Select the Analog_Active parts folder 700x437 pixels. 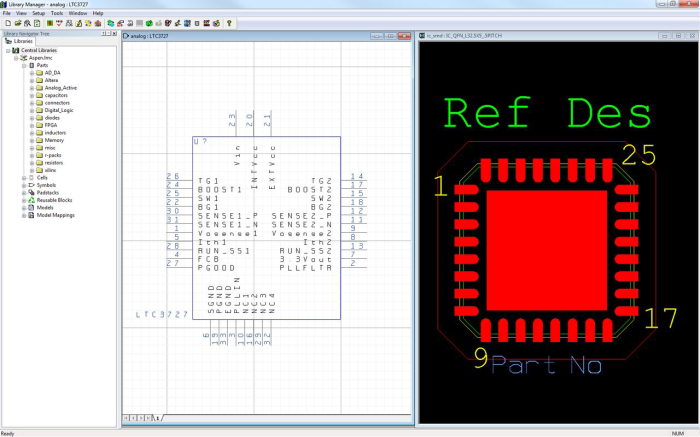coord(61,88)
